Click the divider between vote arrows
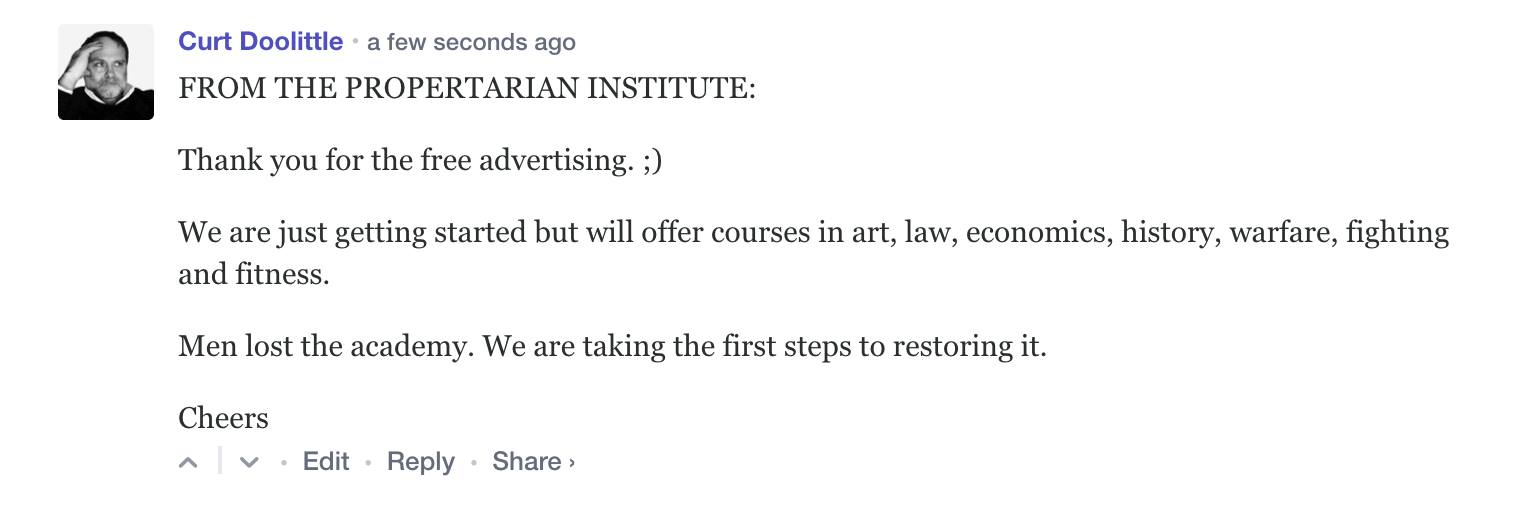Screen dimensions: 1514x522 pos(219,462)
